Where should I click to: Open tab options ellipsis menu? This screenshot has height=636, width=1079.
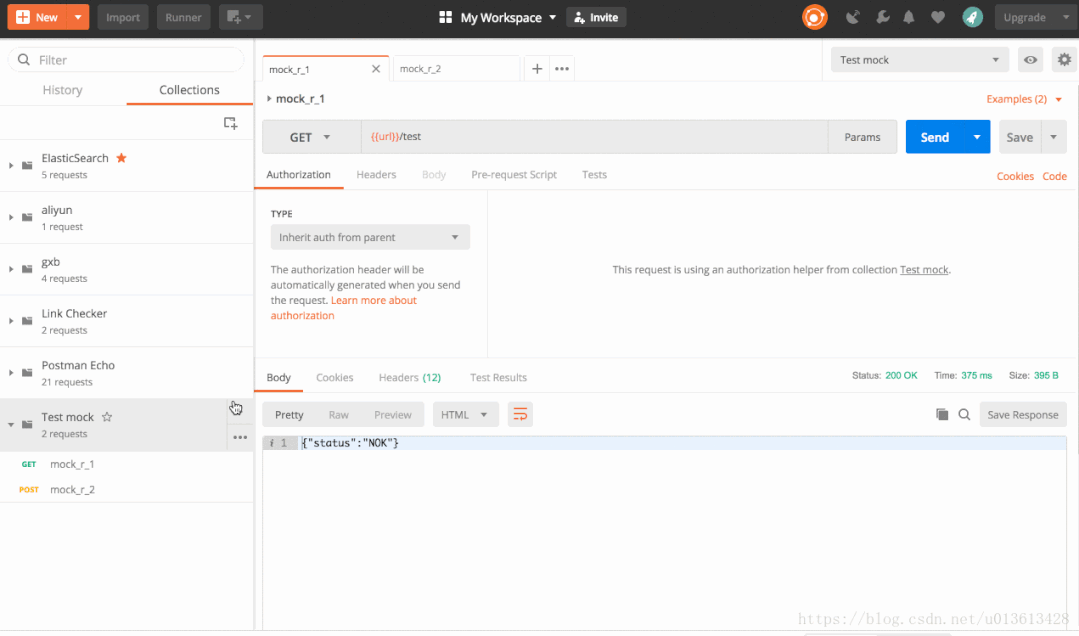coord(562,69)
